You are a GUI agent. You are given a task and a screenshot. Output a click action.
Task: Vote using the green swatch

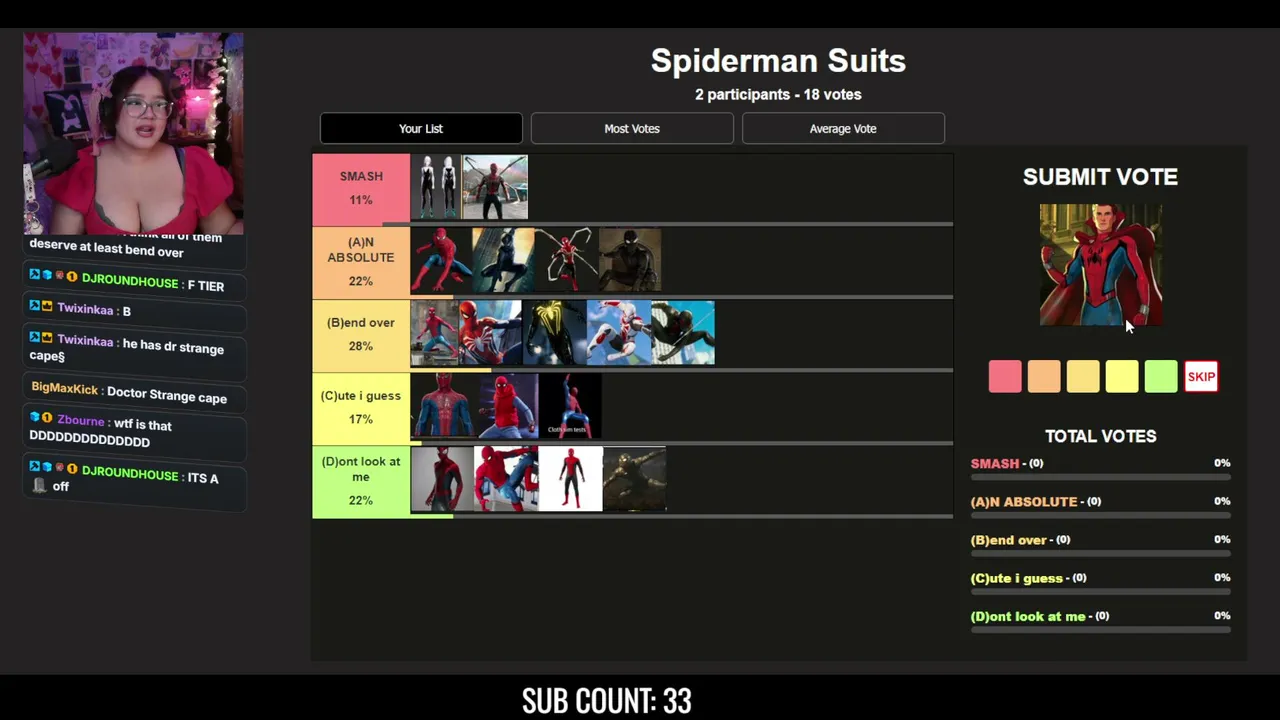tap(1161, 377)
